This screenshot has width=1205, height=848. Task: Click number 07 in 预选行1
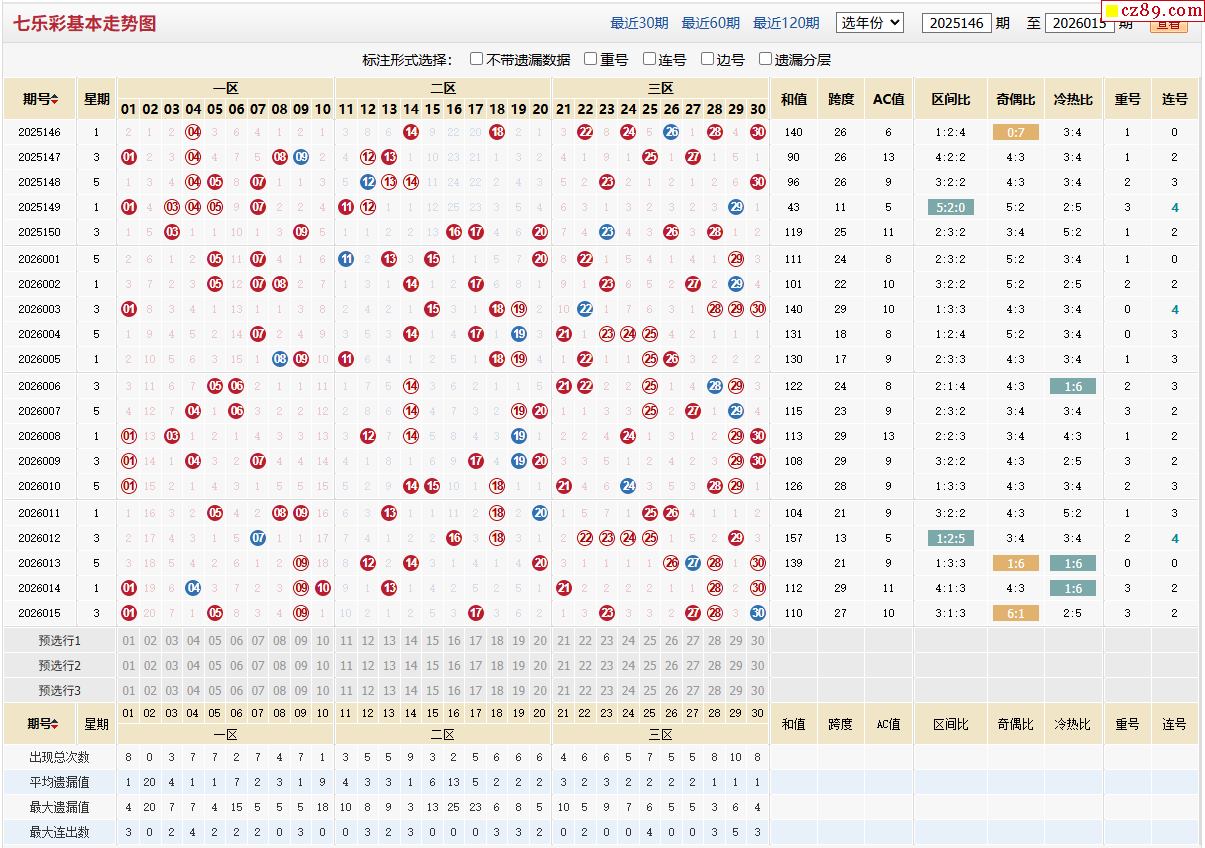(x=258, y=641)
